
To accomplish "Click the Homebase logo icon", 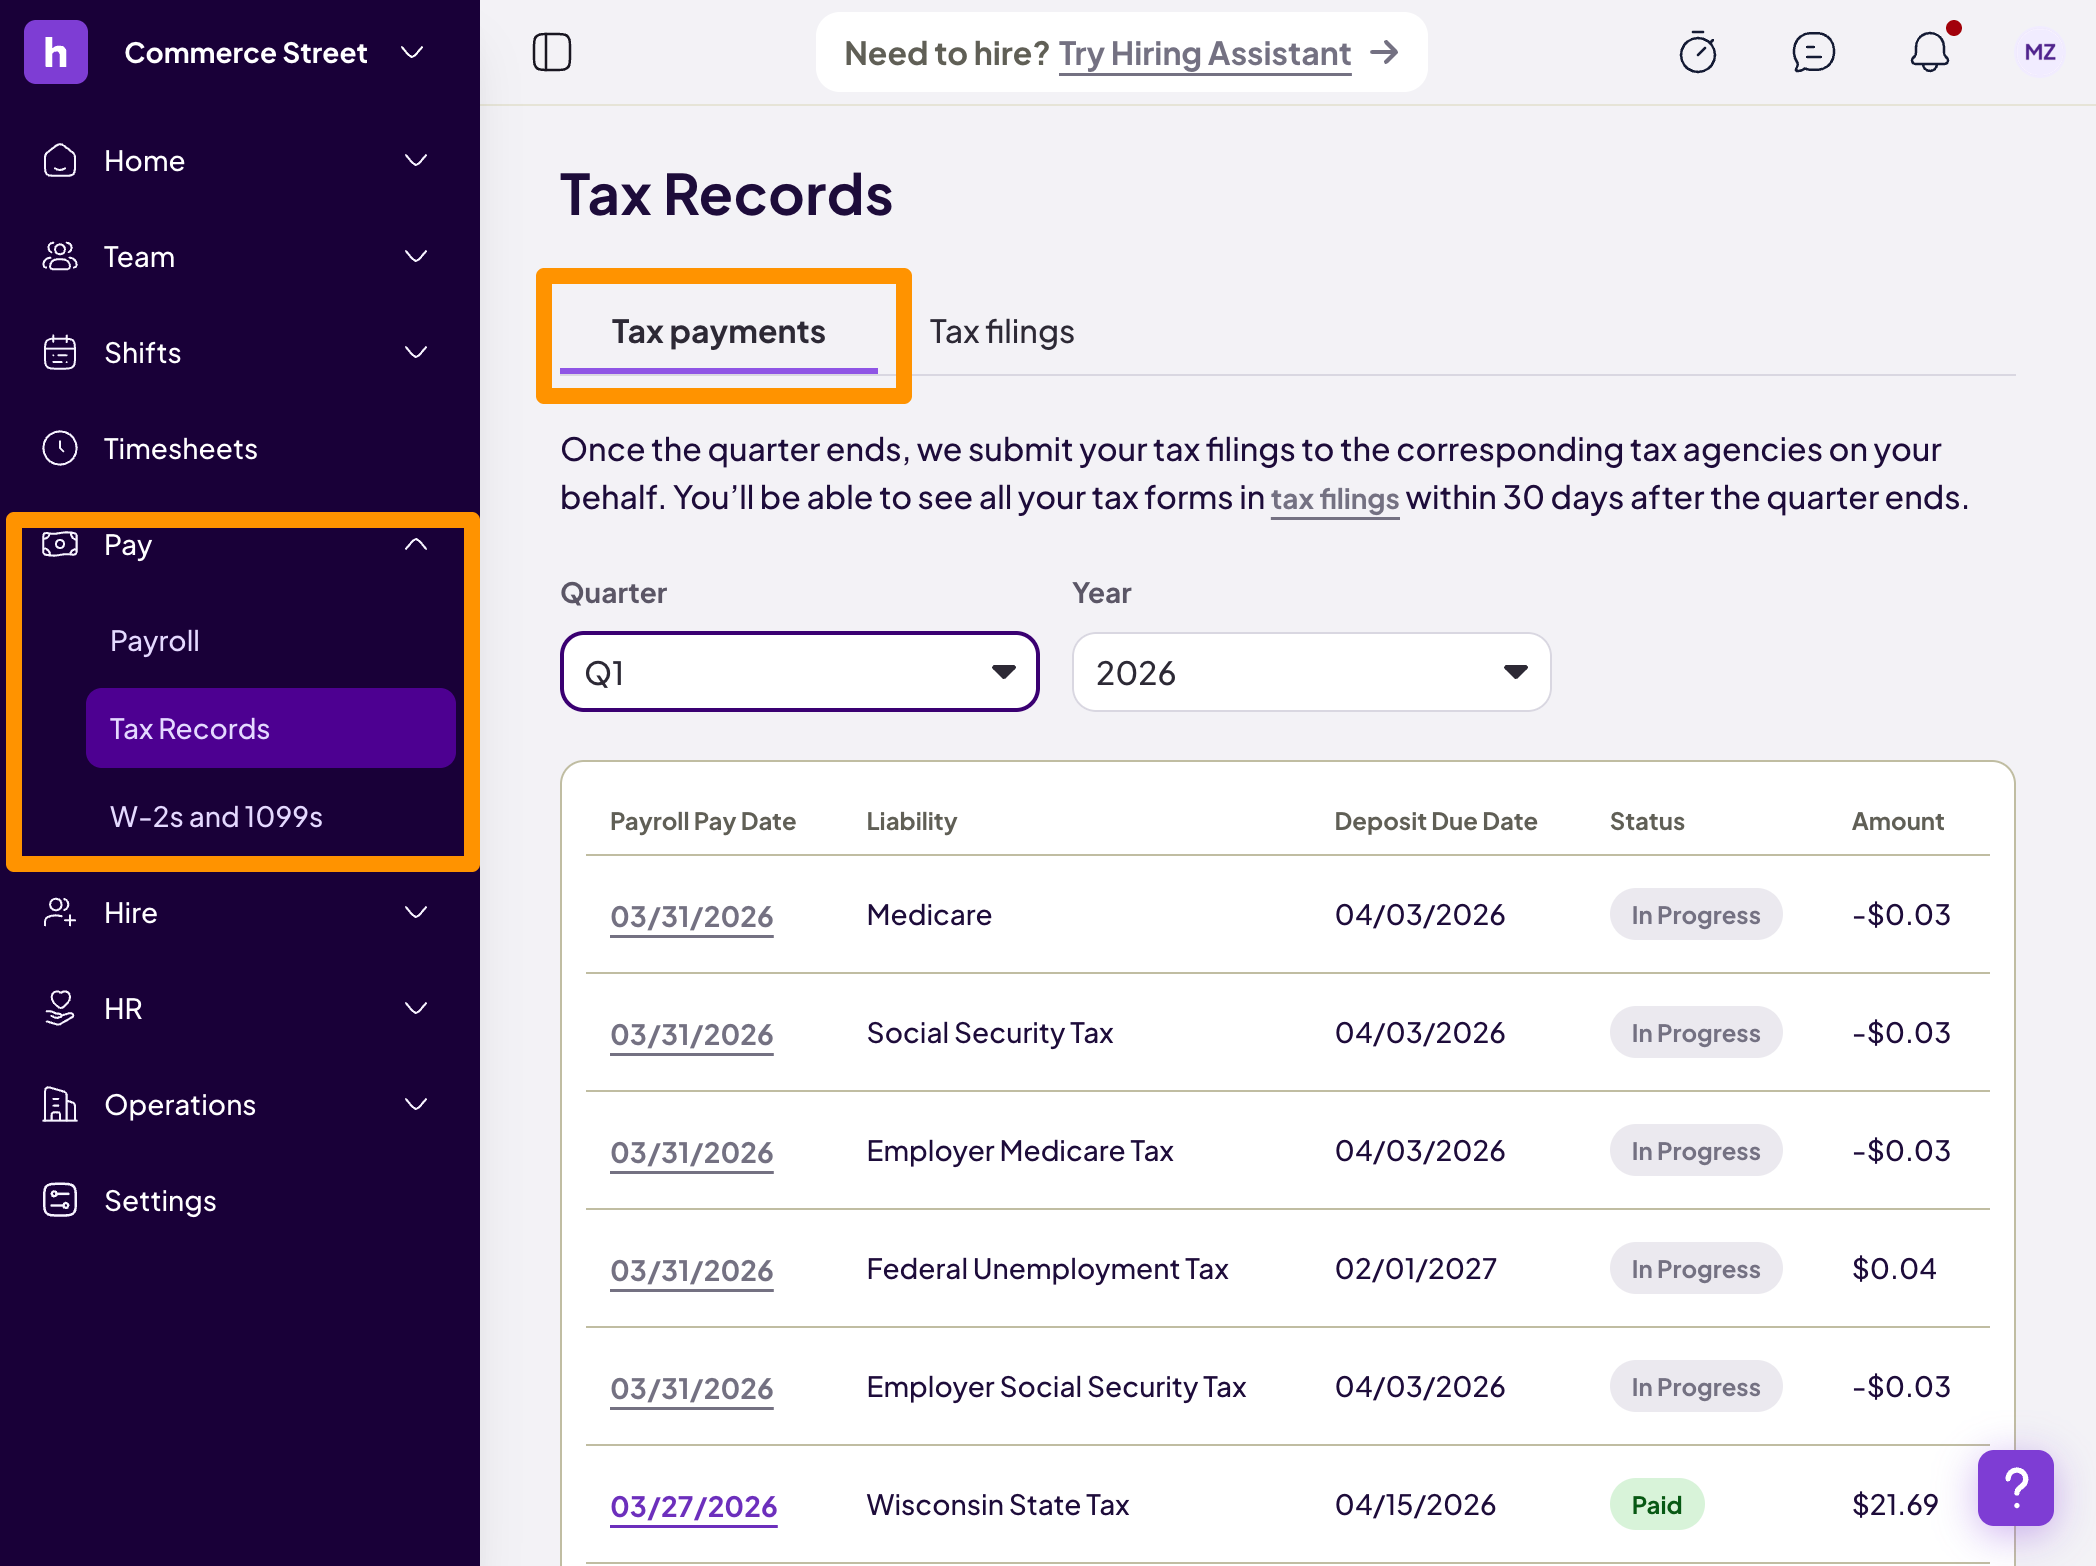I will click(56, 52).
